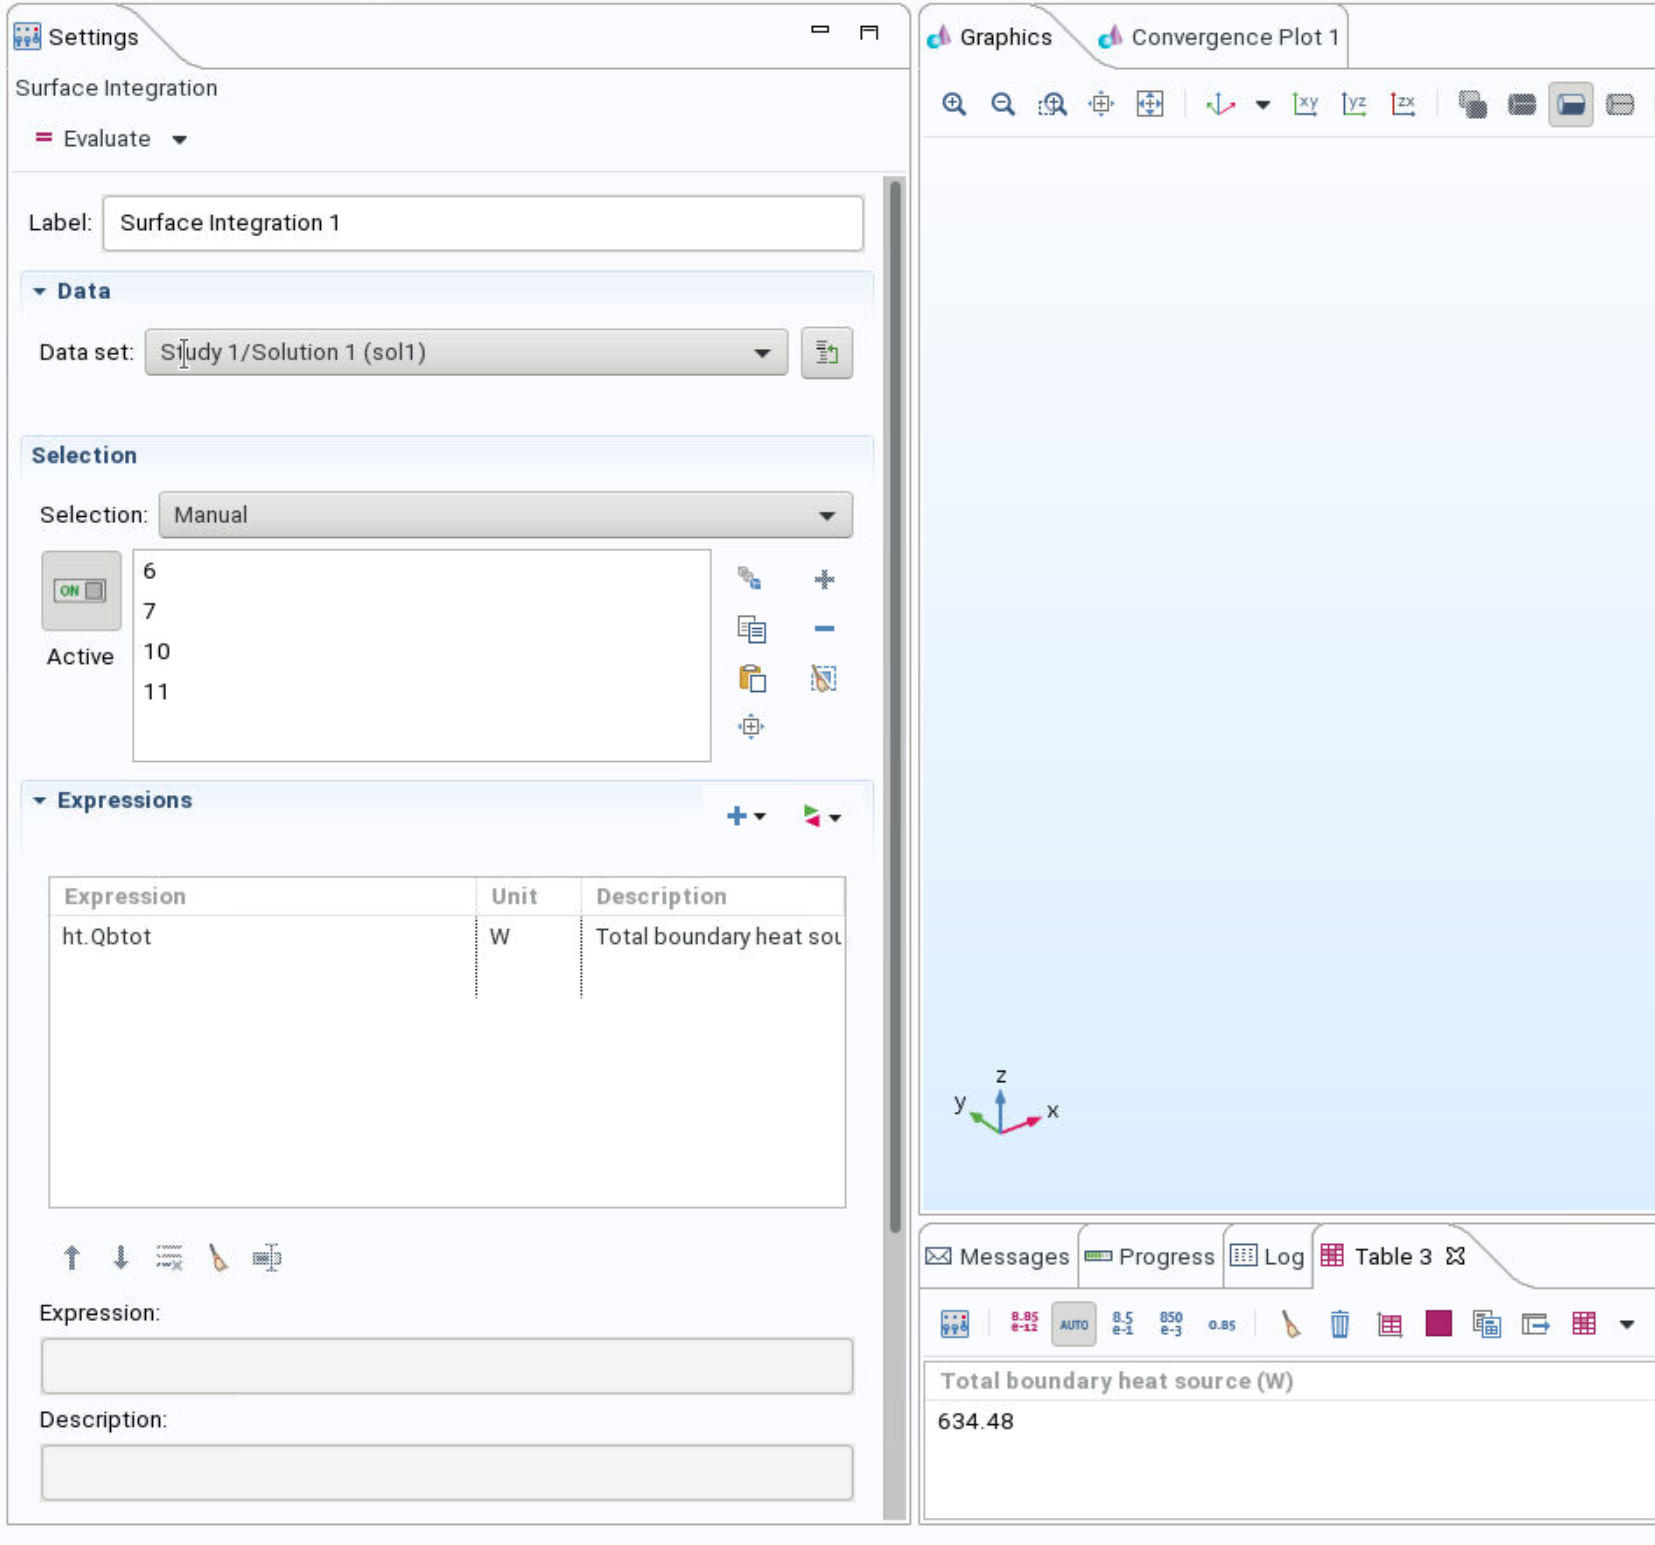Delete the table using trash icon

tap(1340, 1324)
